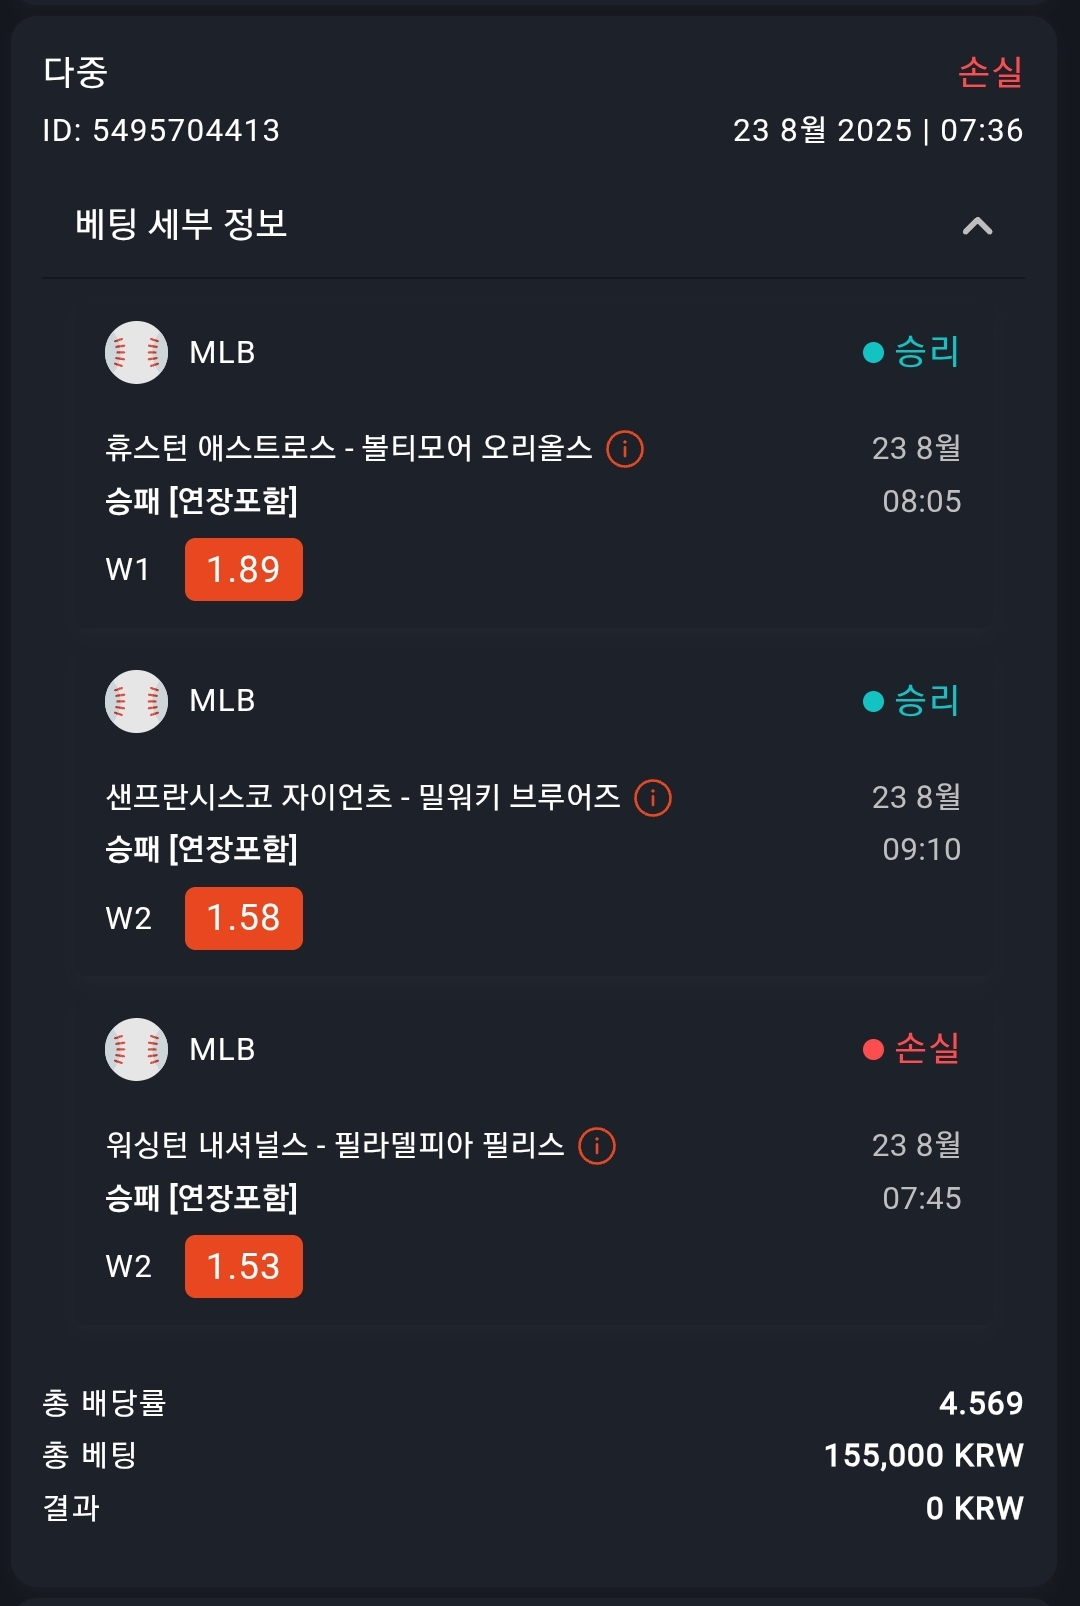The image size is (1080, 1606).
Task: Tap baseball icon of the Nationals game
Action: (x=136, y=1049)
